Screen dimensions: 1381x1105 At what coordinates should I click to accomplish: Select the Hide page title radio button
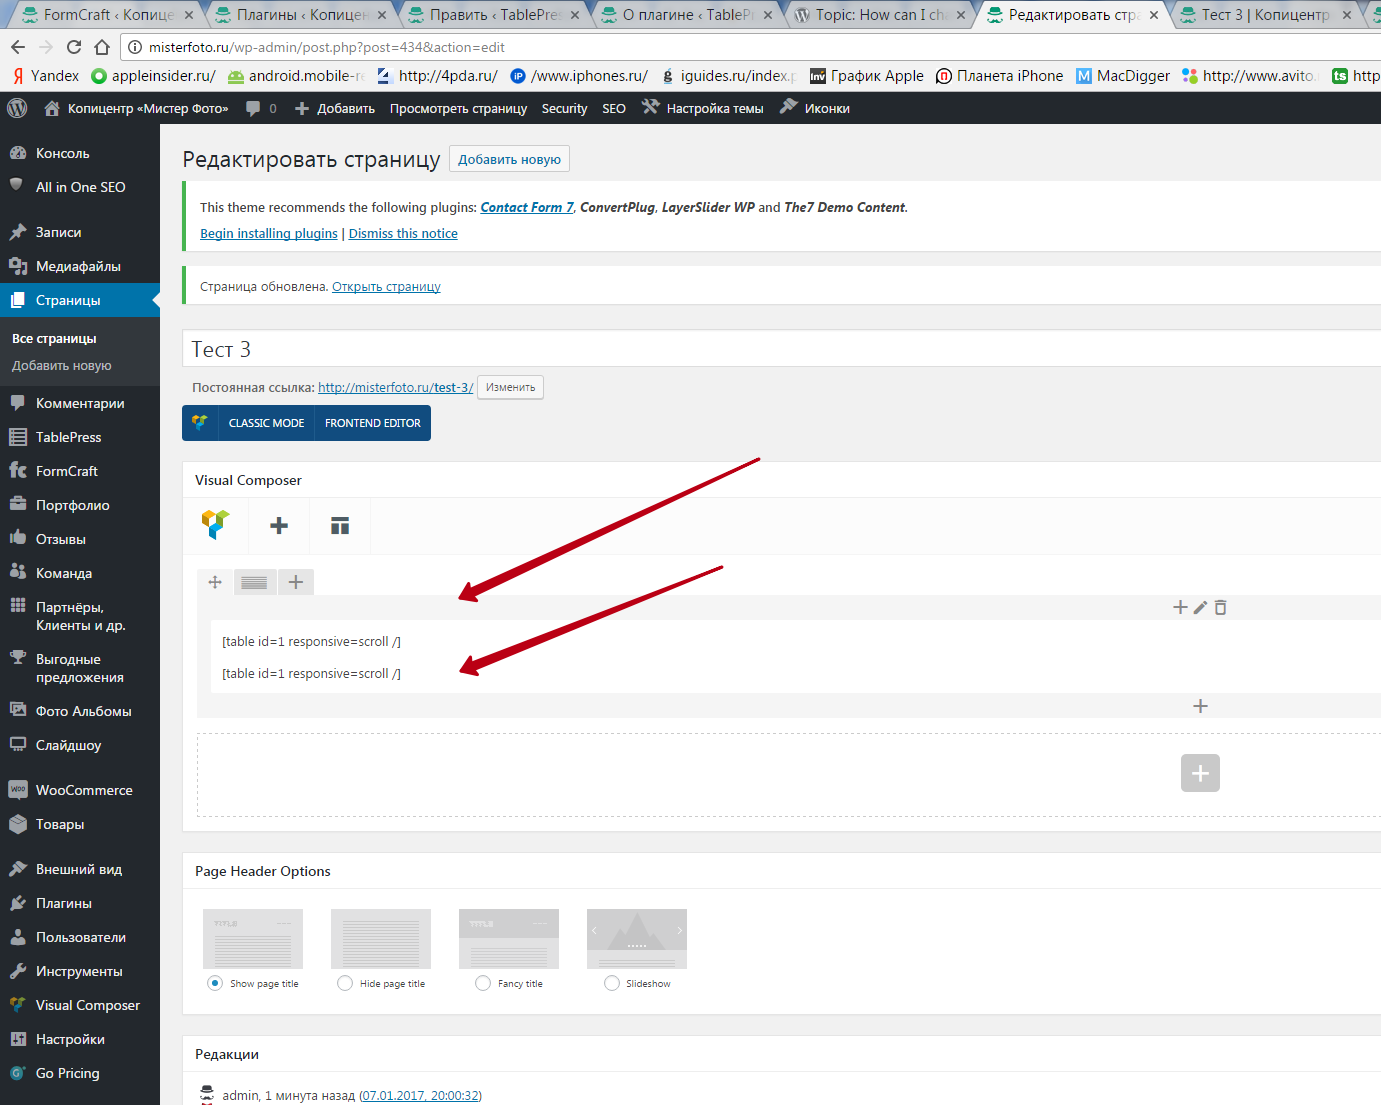pyautogui.click(x=345, y=983)
